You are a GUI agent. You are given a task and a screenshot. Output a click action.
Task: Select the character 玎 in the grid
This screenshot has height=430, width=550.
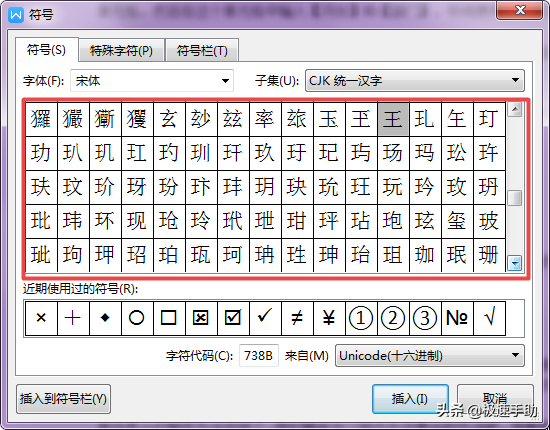pyautogui.click(x=489, y=119)
